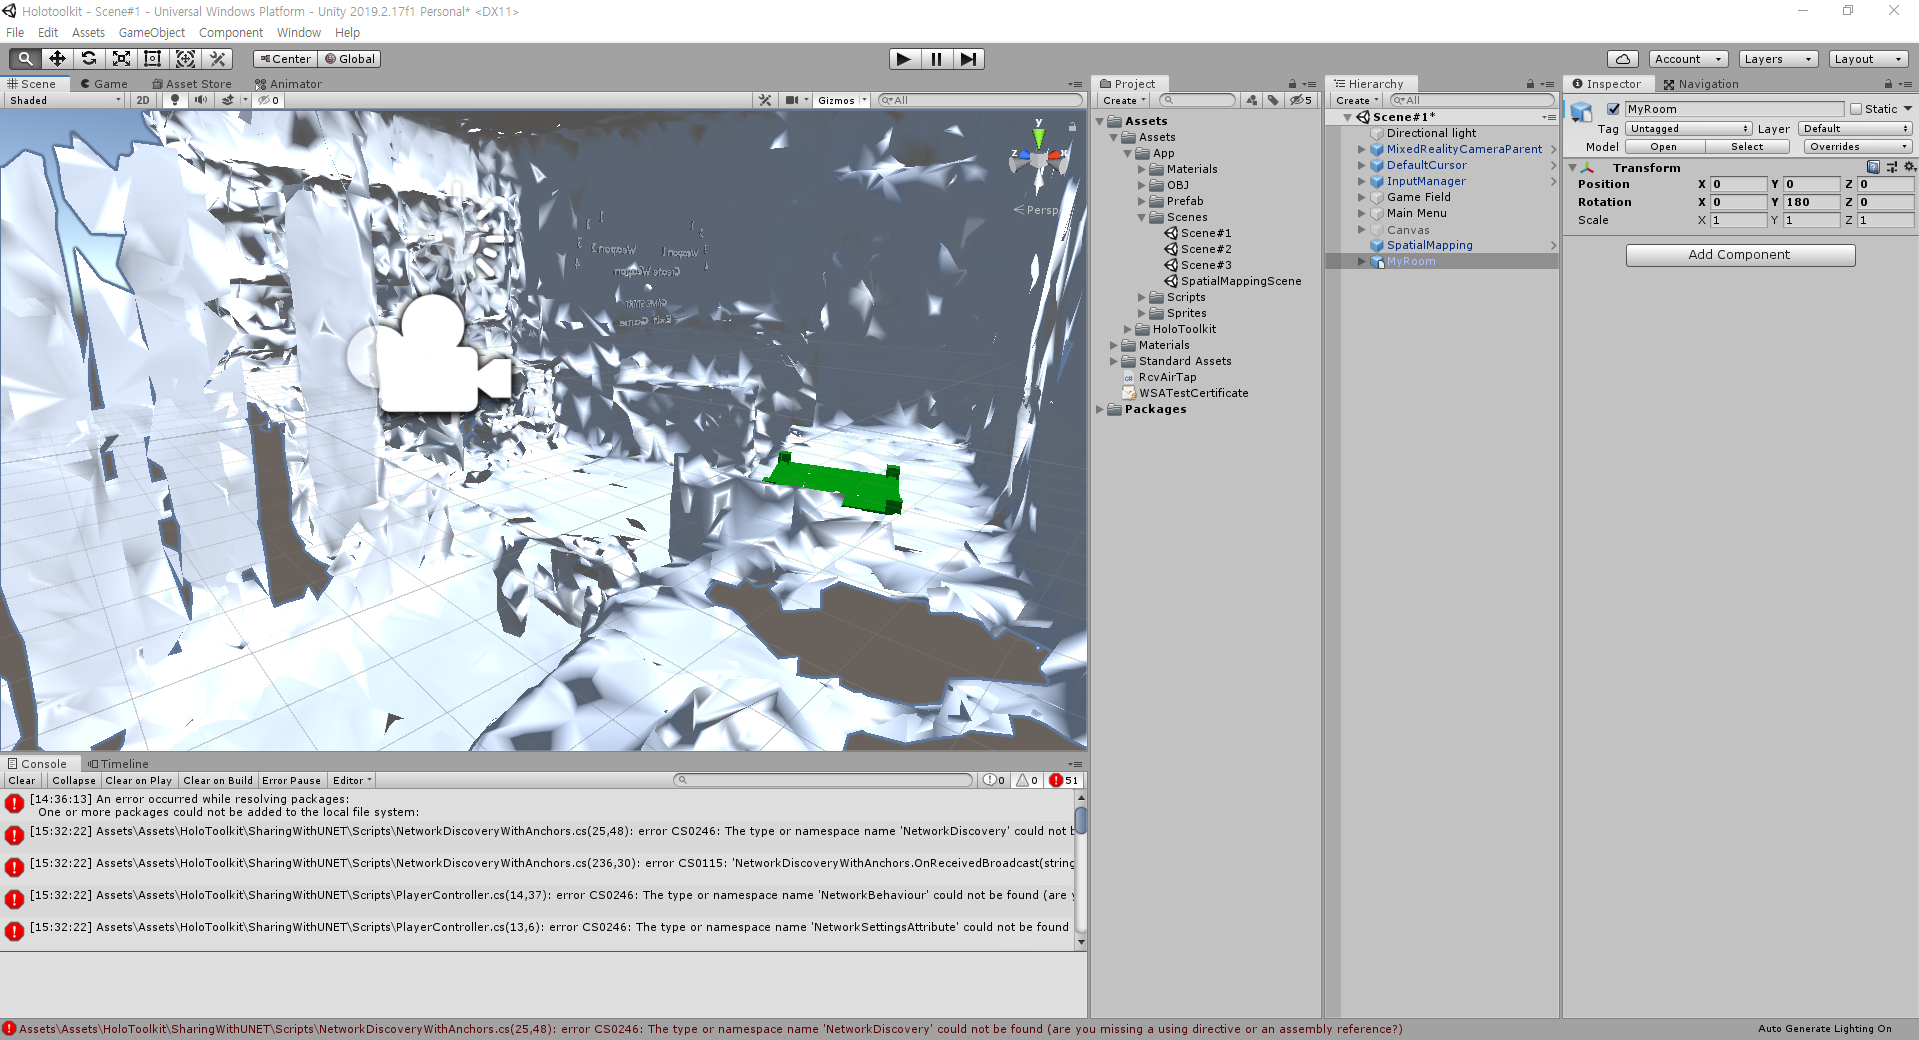Select Scene#2 in the Project window
The width and height of the screenshot is (1919, 1040).
tap(1205, 249)
